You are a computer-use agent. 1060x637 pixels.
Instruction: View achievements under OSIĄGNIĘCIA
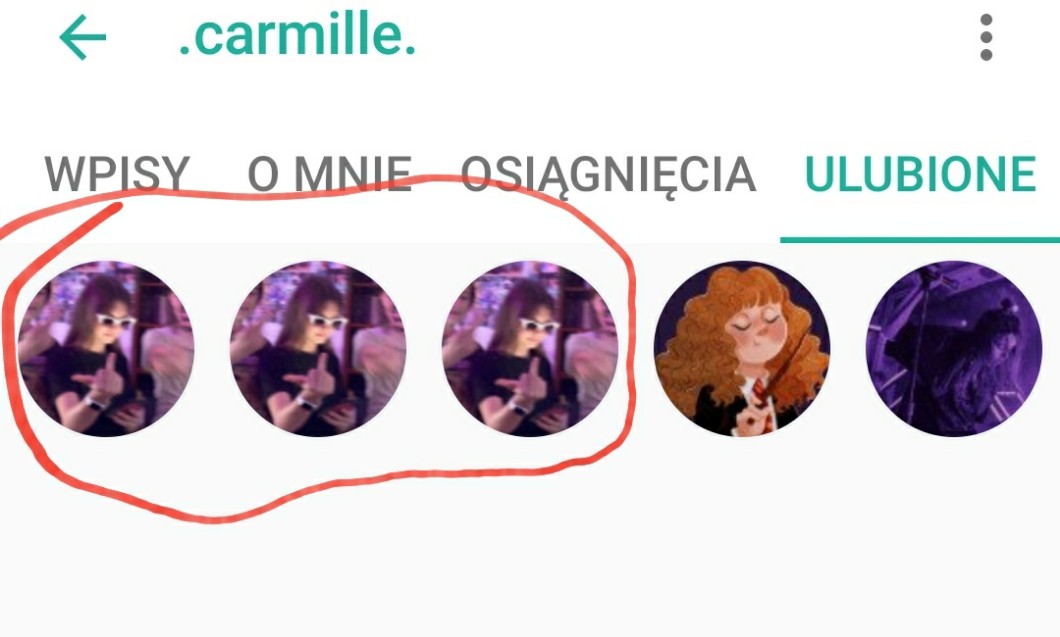pyautogui.click(x=608, y=176)
